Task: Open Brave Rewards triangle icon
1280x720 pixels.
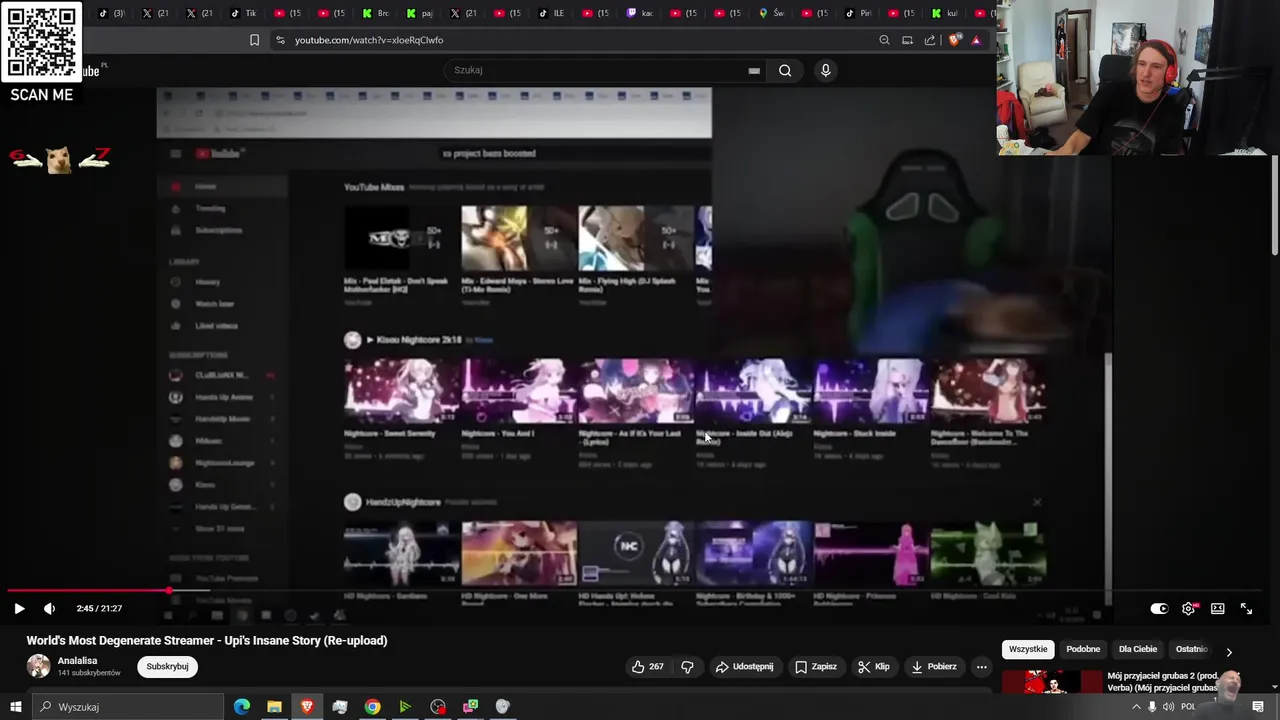Action: (x=976, y=40)
